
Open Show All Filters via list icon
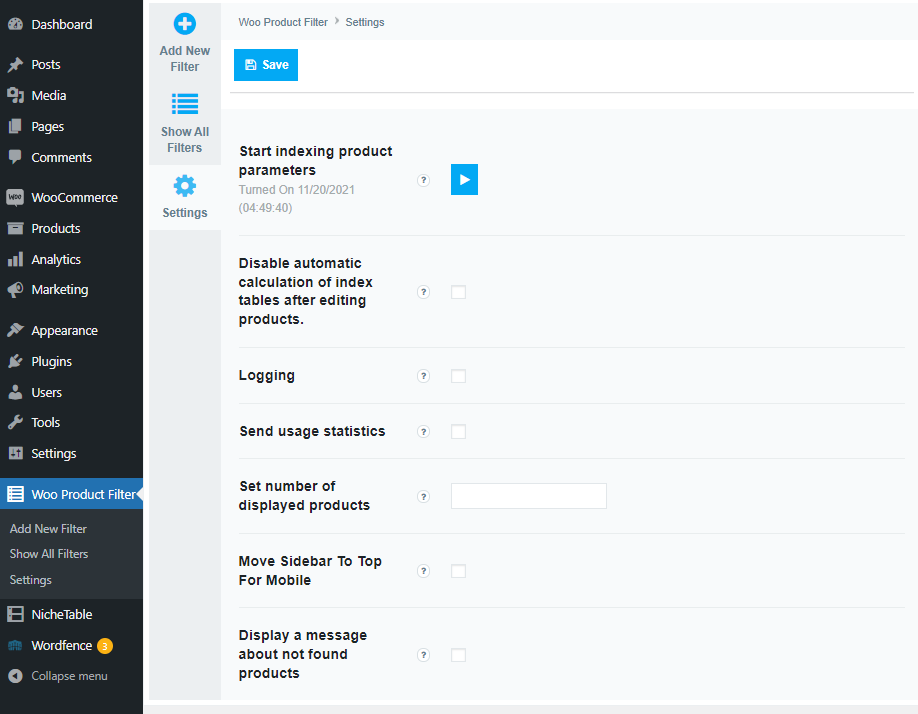pyautogui.click(x=184, y=104)
